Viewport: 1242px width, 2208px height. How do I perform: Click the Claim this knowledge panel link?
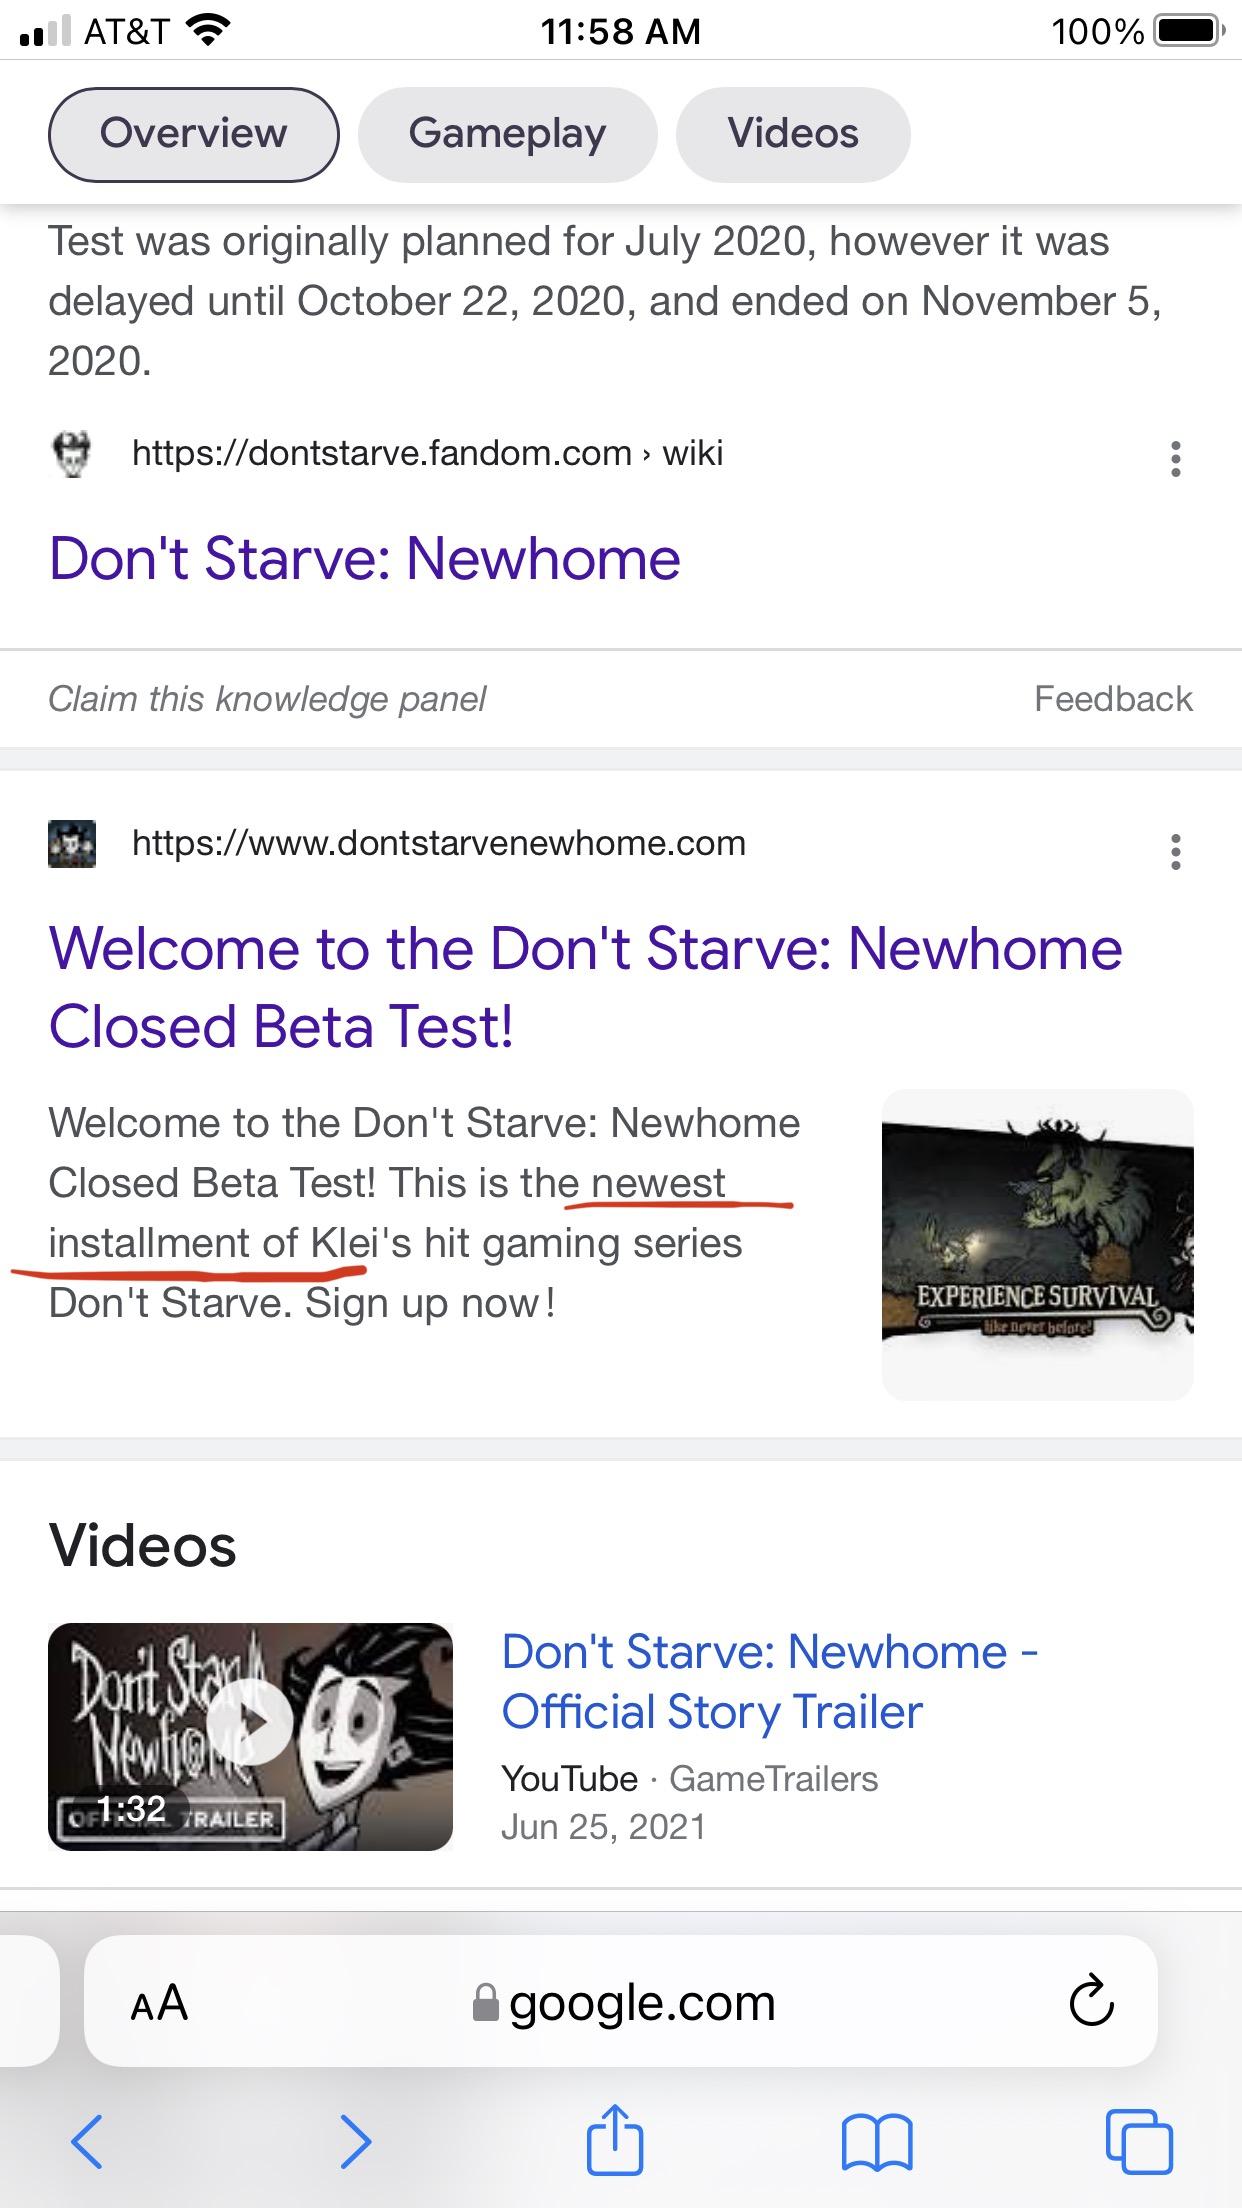click(267, 698)
